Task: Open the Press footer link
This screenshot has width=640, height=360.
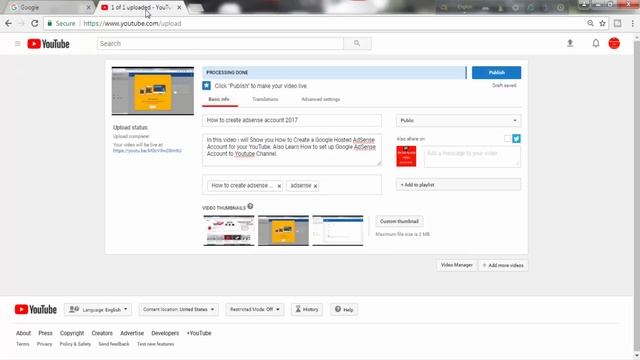Action: click(45, 333)
